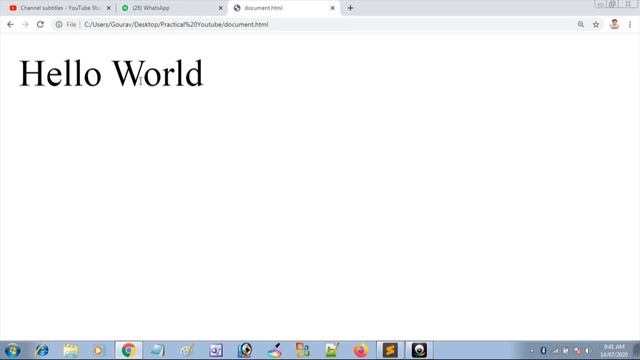Click the browser forward arrow
The image size is (640, 360).
coord(25,24)
